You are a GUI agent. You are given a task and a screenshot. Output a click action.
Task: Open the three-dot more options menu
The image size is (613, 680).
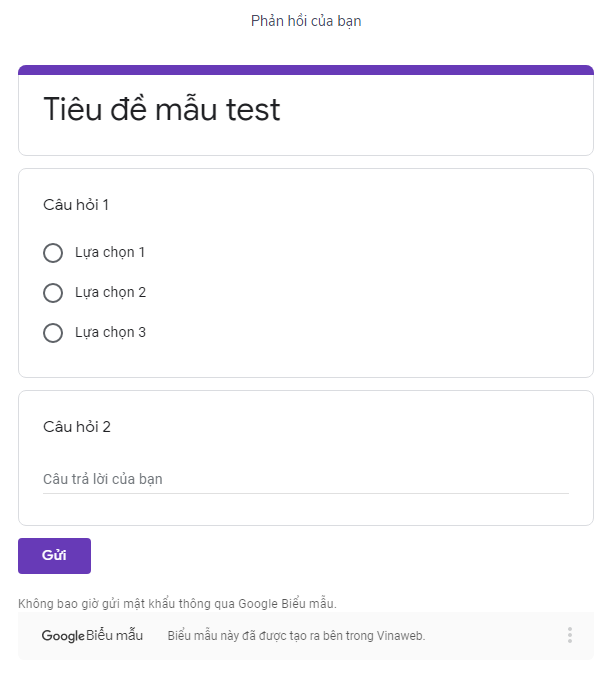coord(570,635)
